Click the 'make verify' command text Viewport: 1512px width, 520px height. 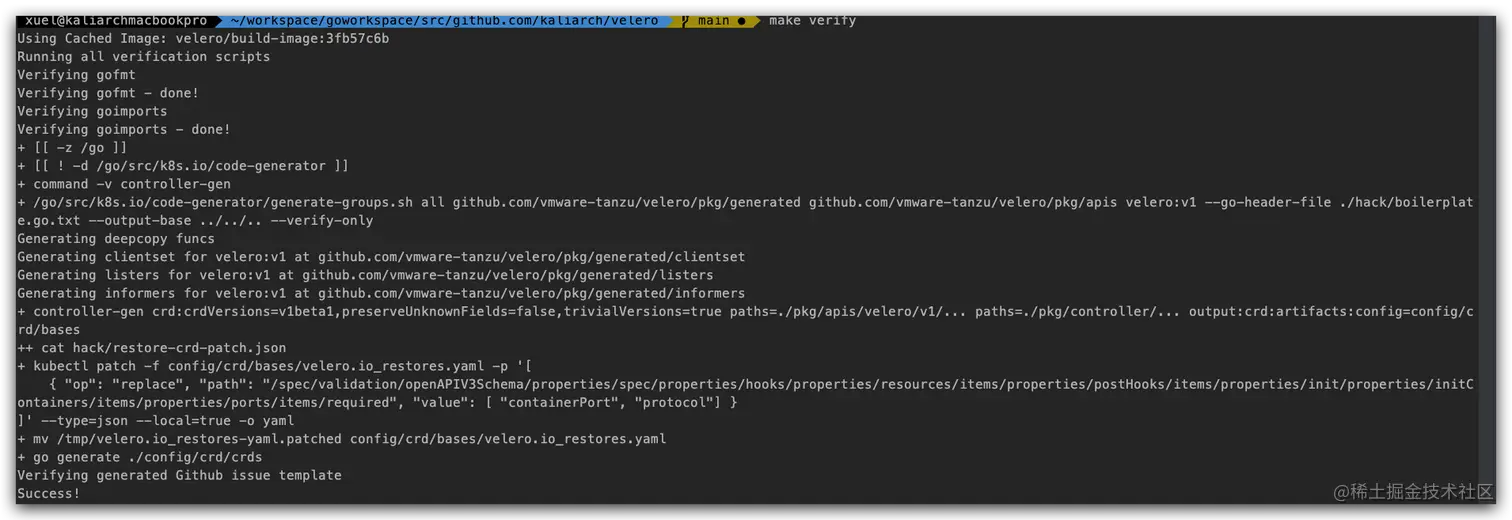[812, 20]
